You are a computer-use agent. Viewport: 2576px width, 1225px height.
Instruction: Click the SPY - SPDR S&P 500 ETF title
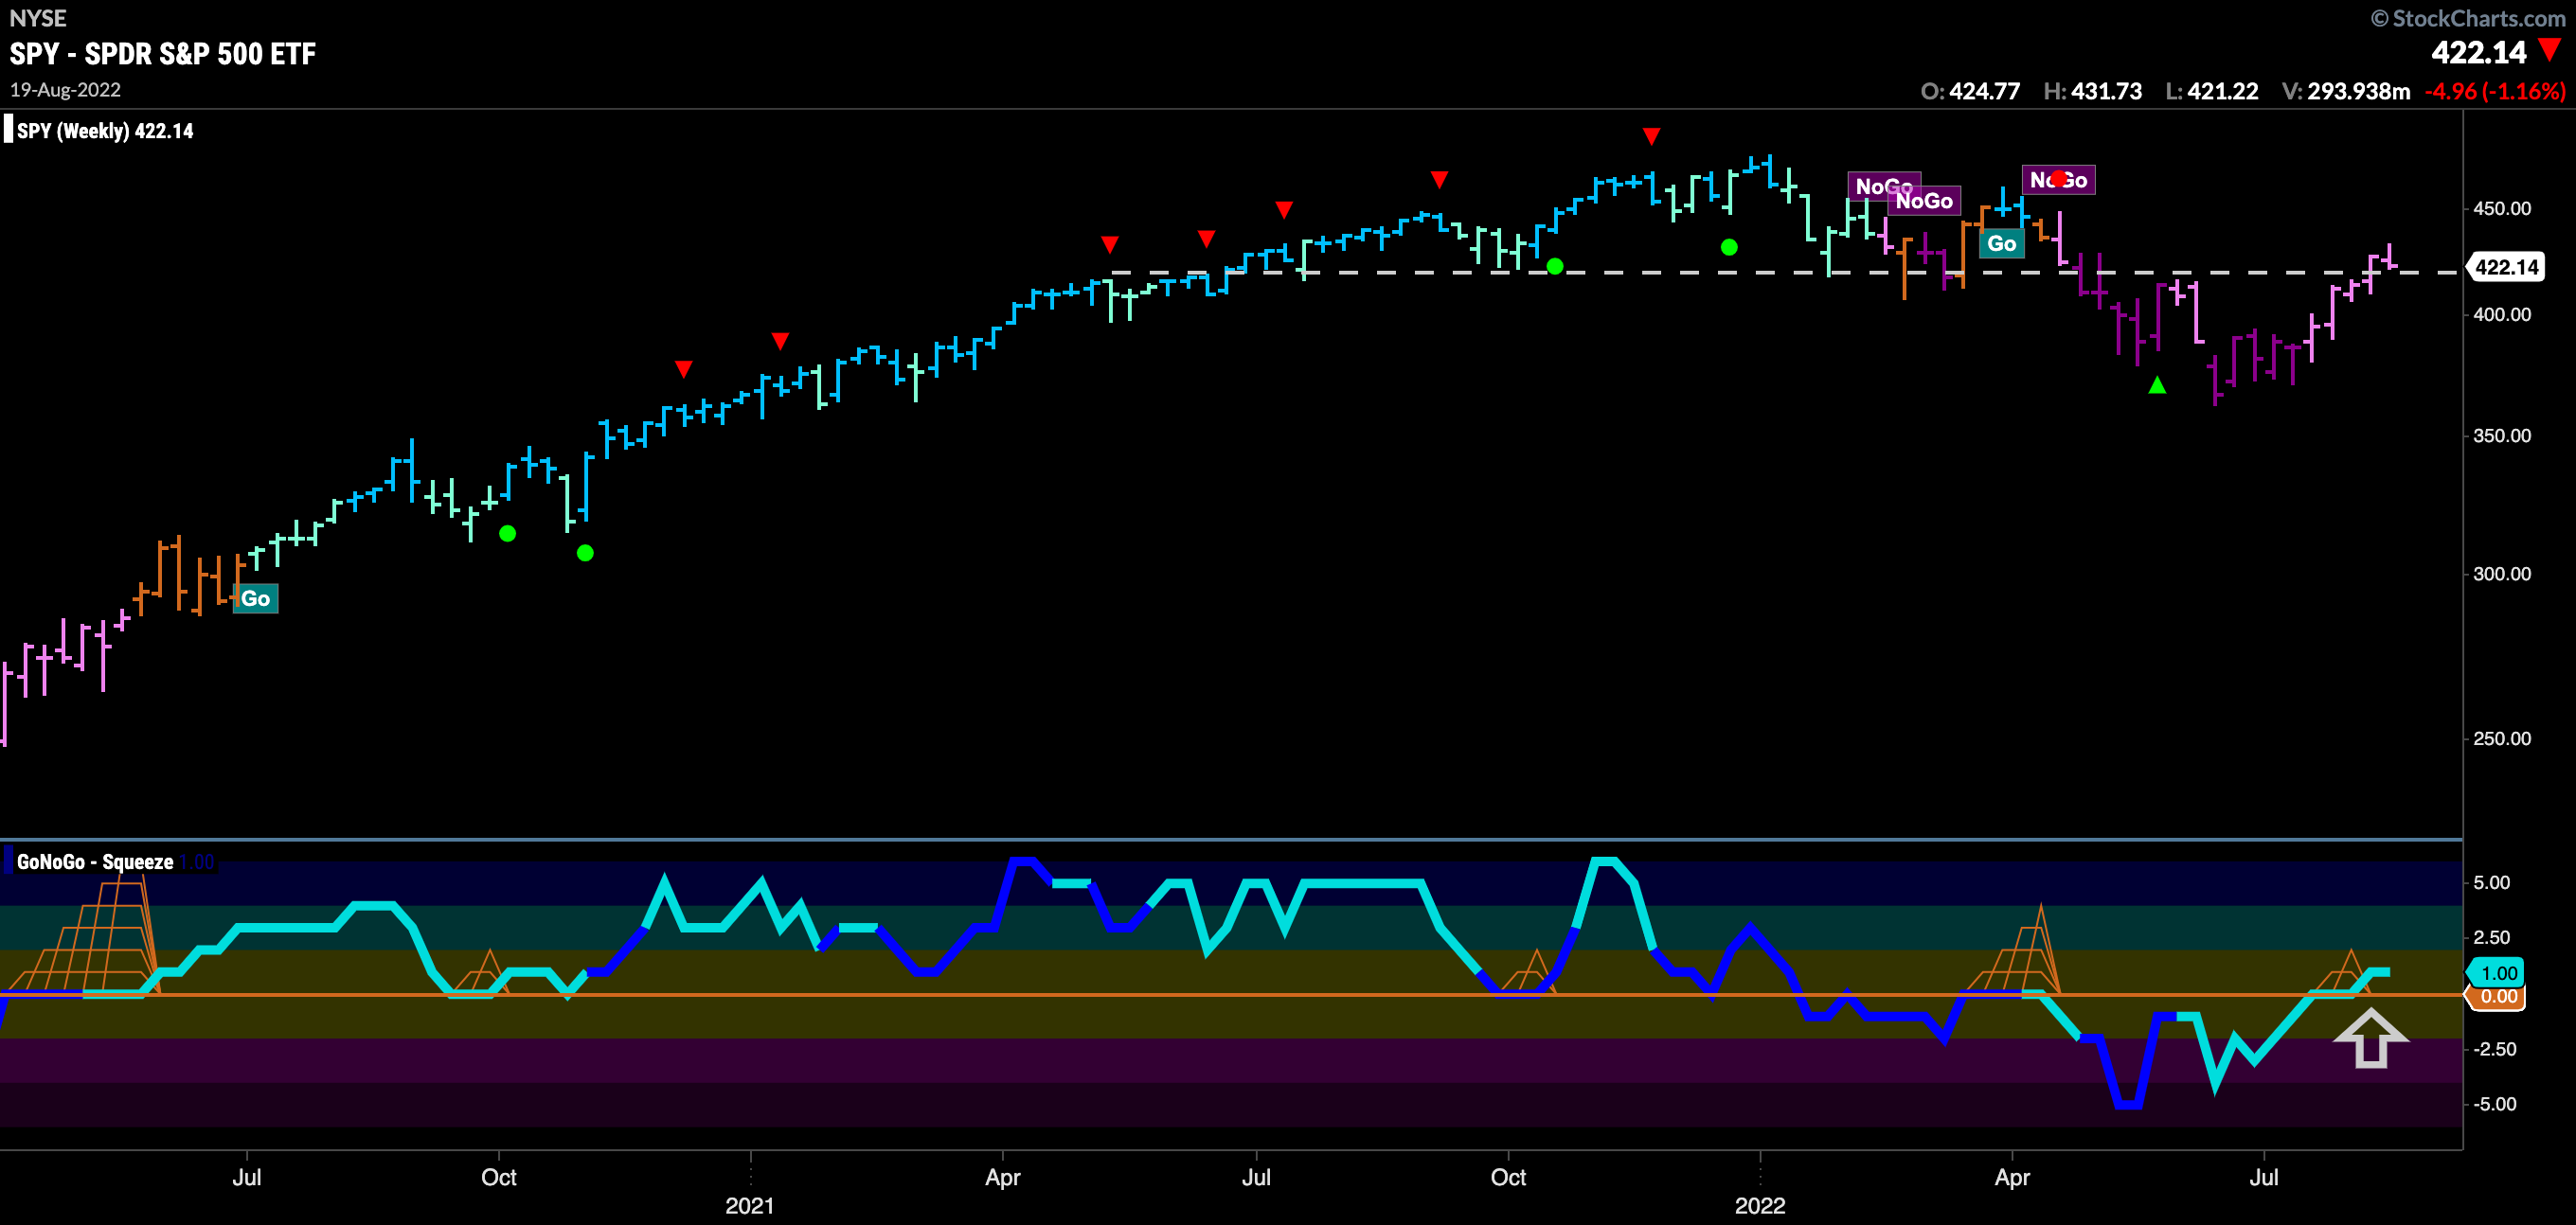(163, 53)
